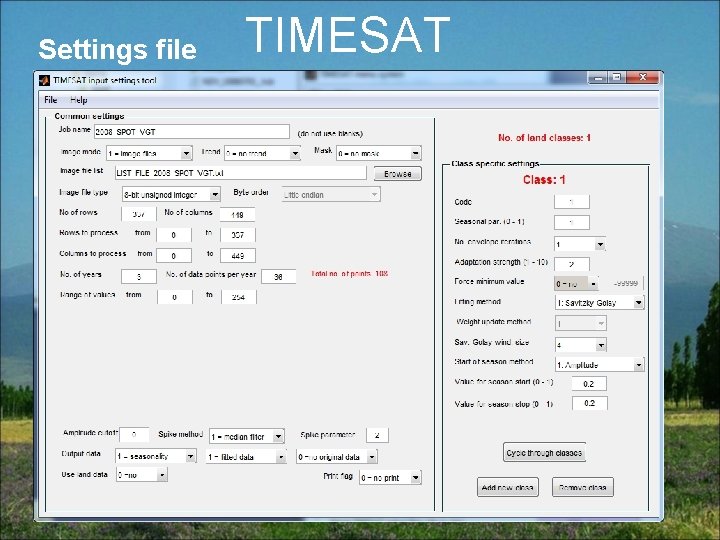Image resolution: width=720 pixels, height=540 pixels.
Task: Open the Start of season method dropdown
Action: (600, 365)
